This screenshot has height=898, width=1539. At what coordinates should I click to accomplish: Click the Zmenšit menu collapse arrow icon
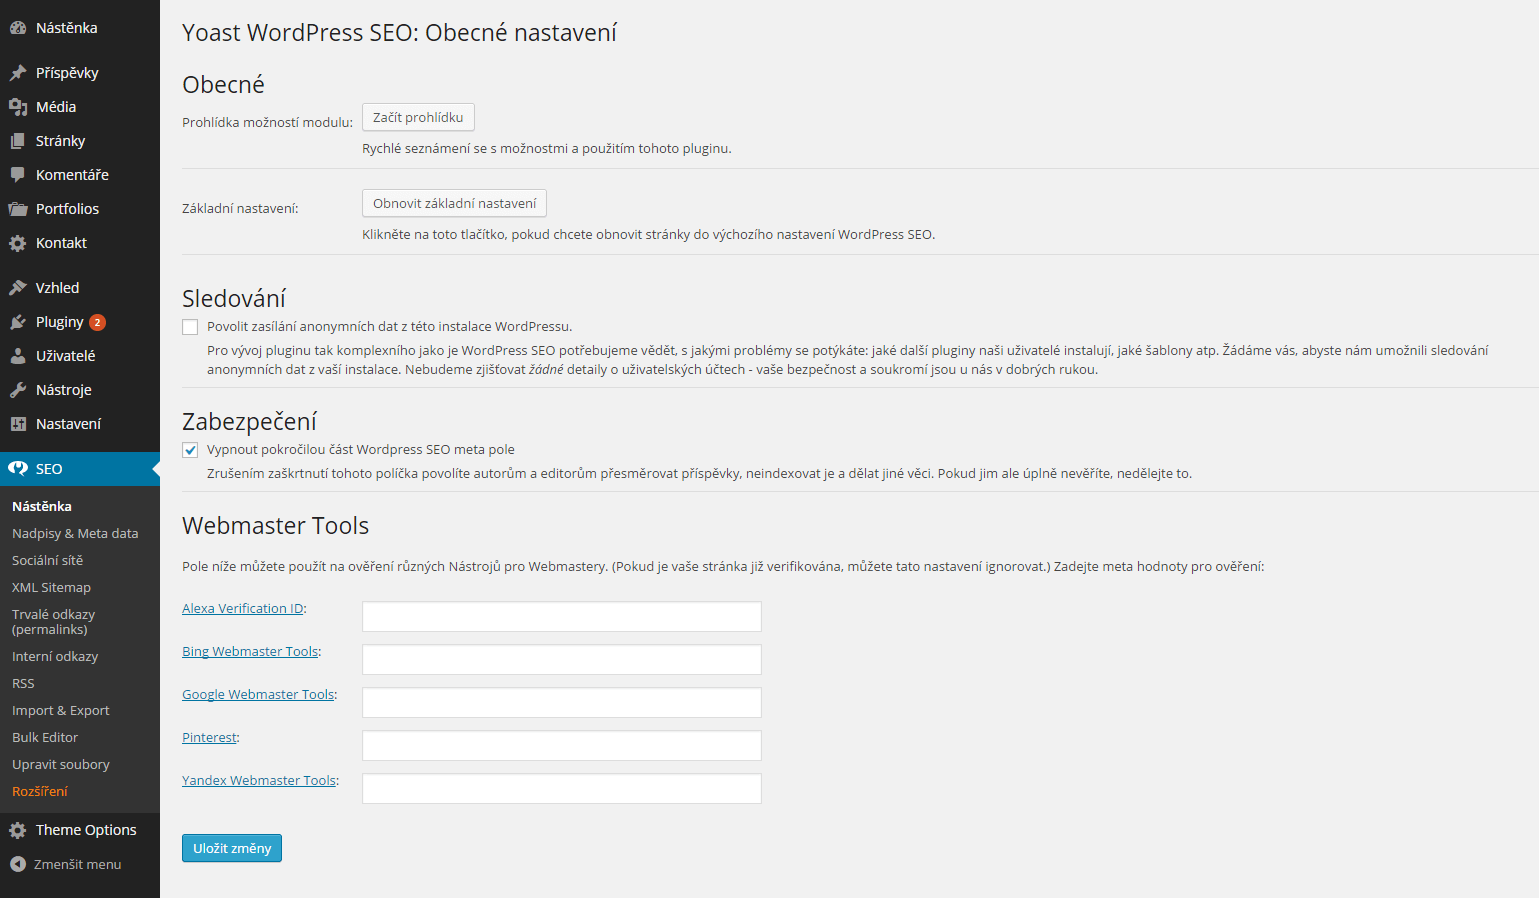point(18,864)
